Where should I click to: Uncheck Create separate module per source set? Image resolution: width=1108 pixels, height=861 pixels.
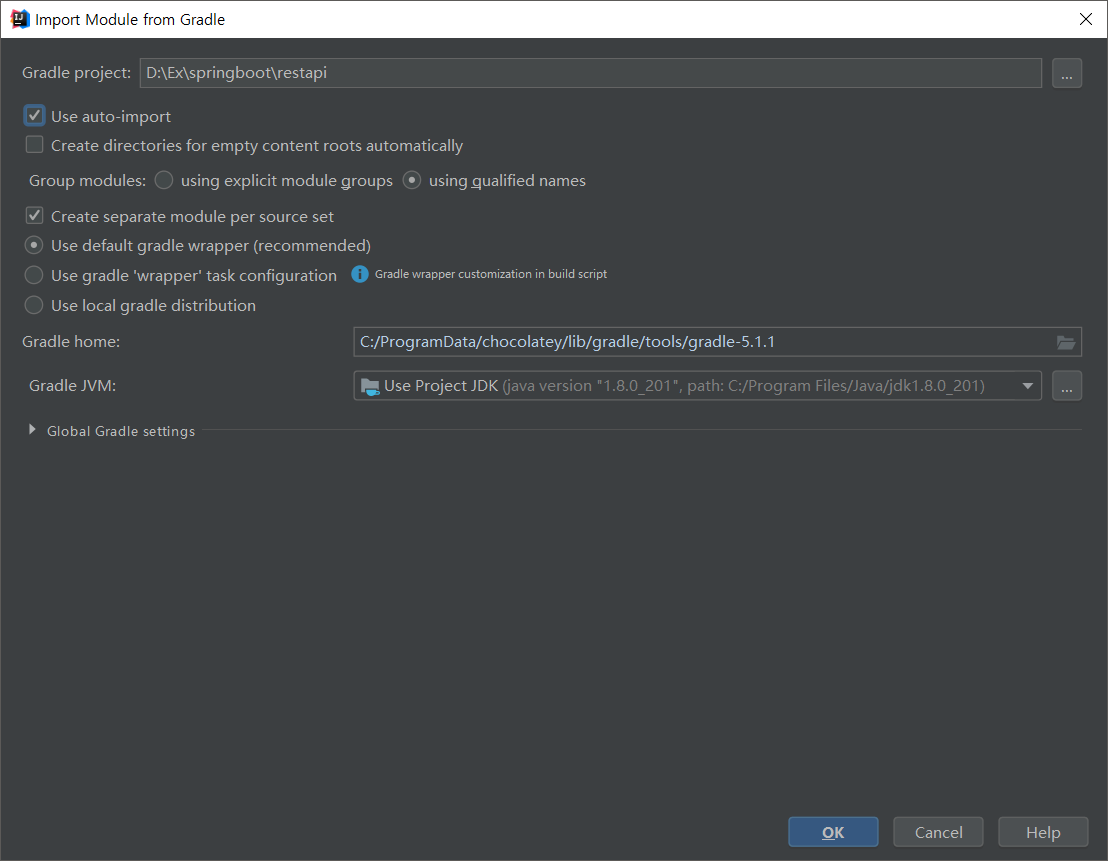tap(34, 216)
